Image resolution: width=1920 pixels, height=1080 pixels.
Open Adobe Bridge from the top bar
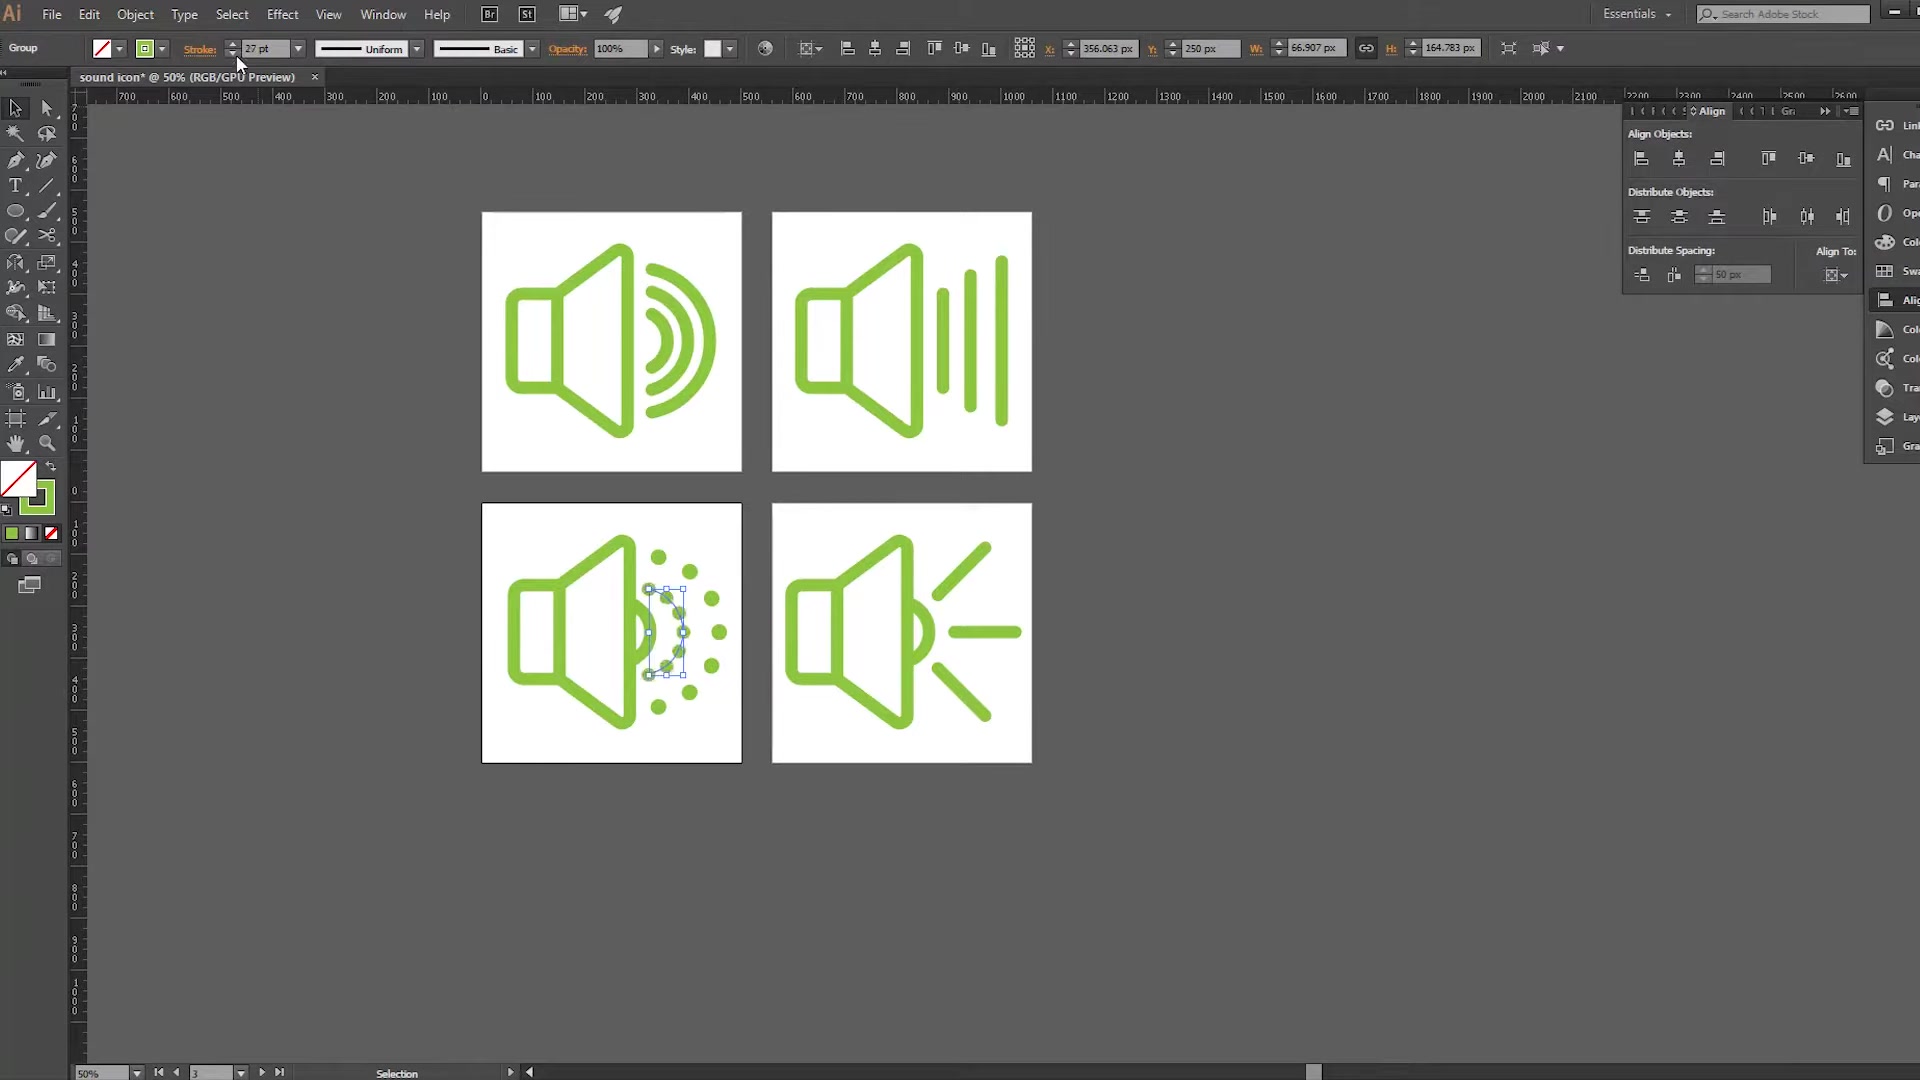490,14
